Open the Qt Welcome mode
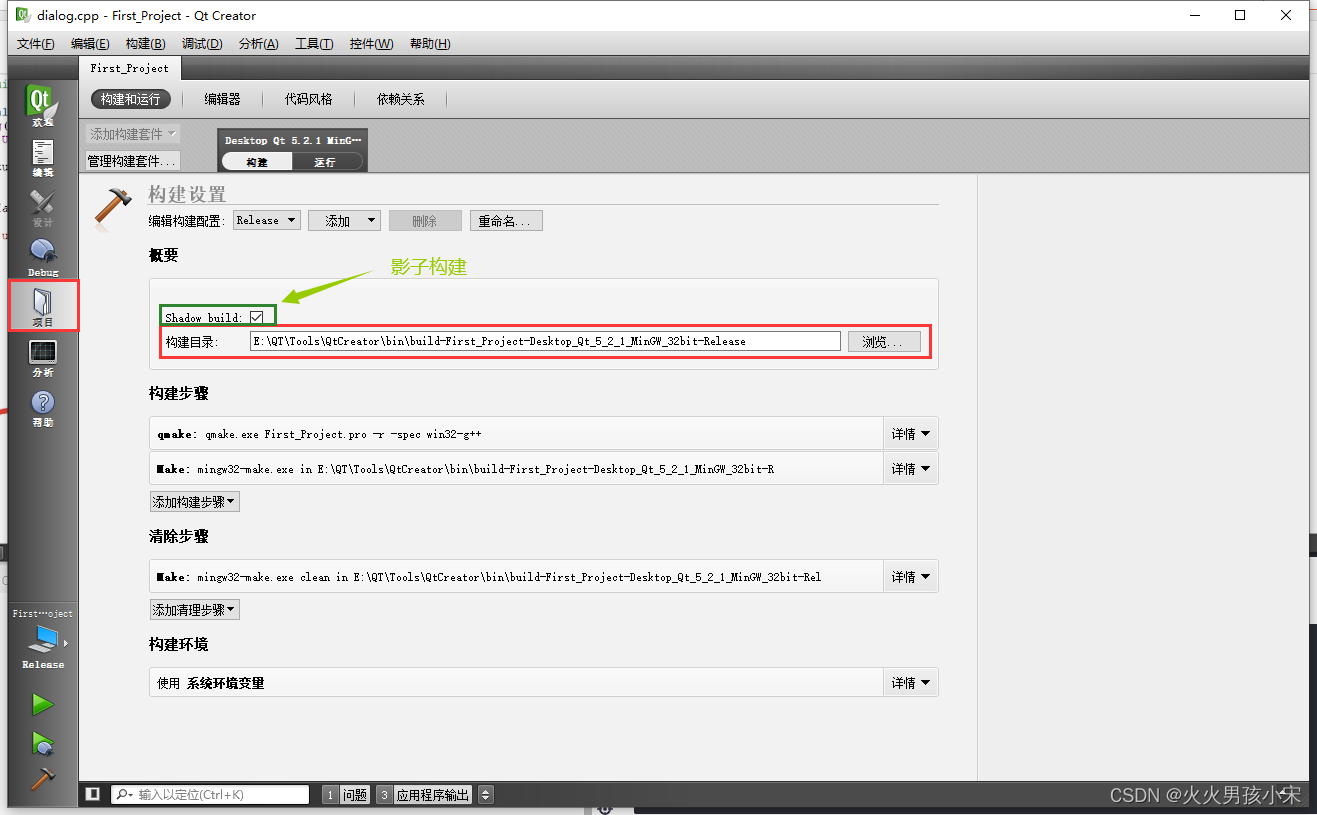Screen dimensions: 1317x815 pyautogui.click(x=42, y=105)
